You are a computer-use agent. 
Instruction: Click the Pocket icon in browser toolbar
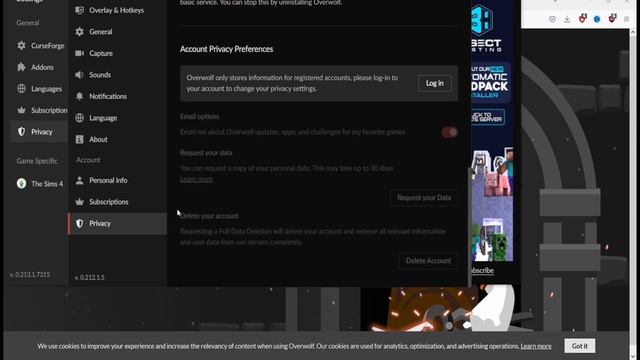point(552,19)
